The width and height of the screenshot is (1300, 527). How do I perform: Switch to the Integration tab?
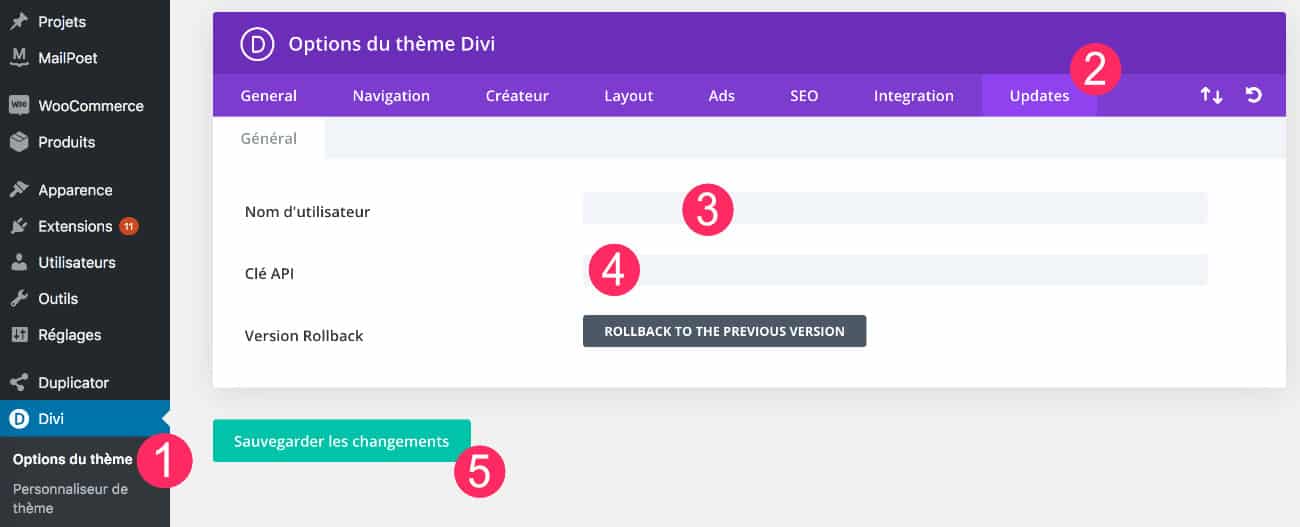914,96
